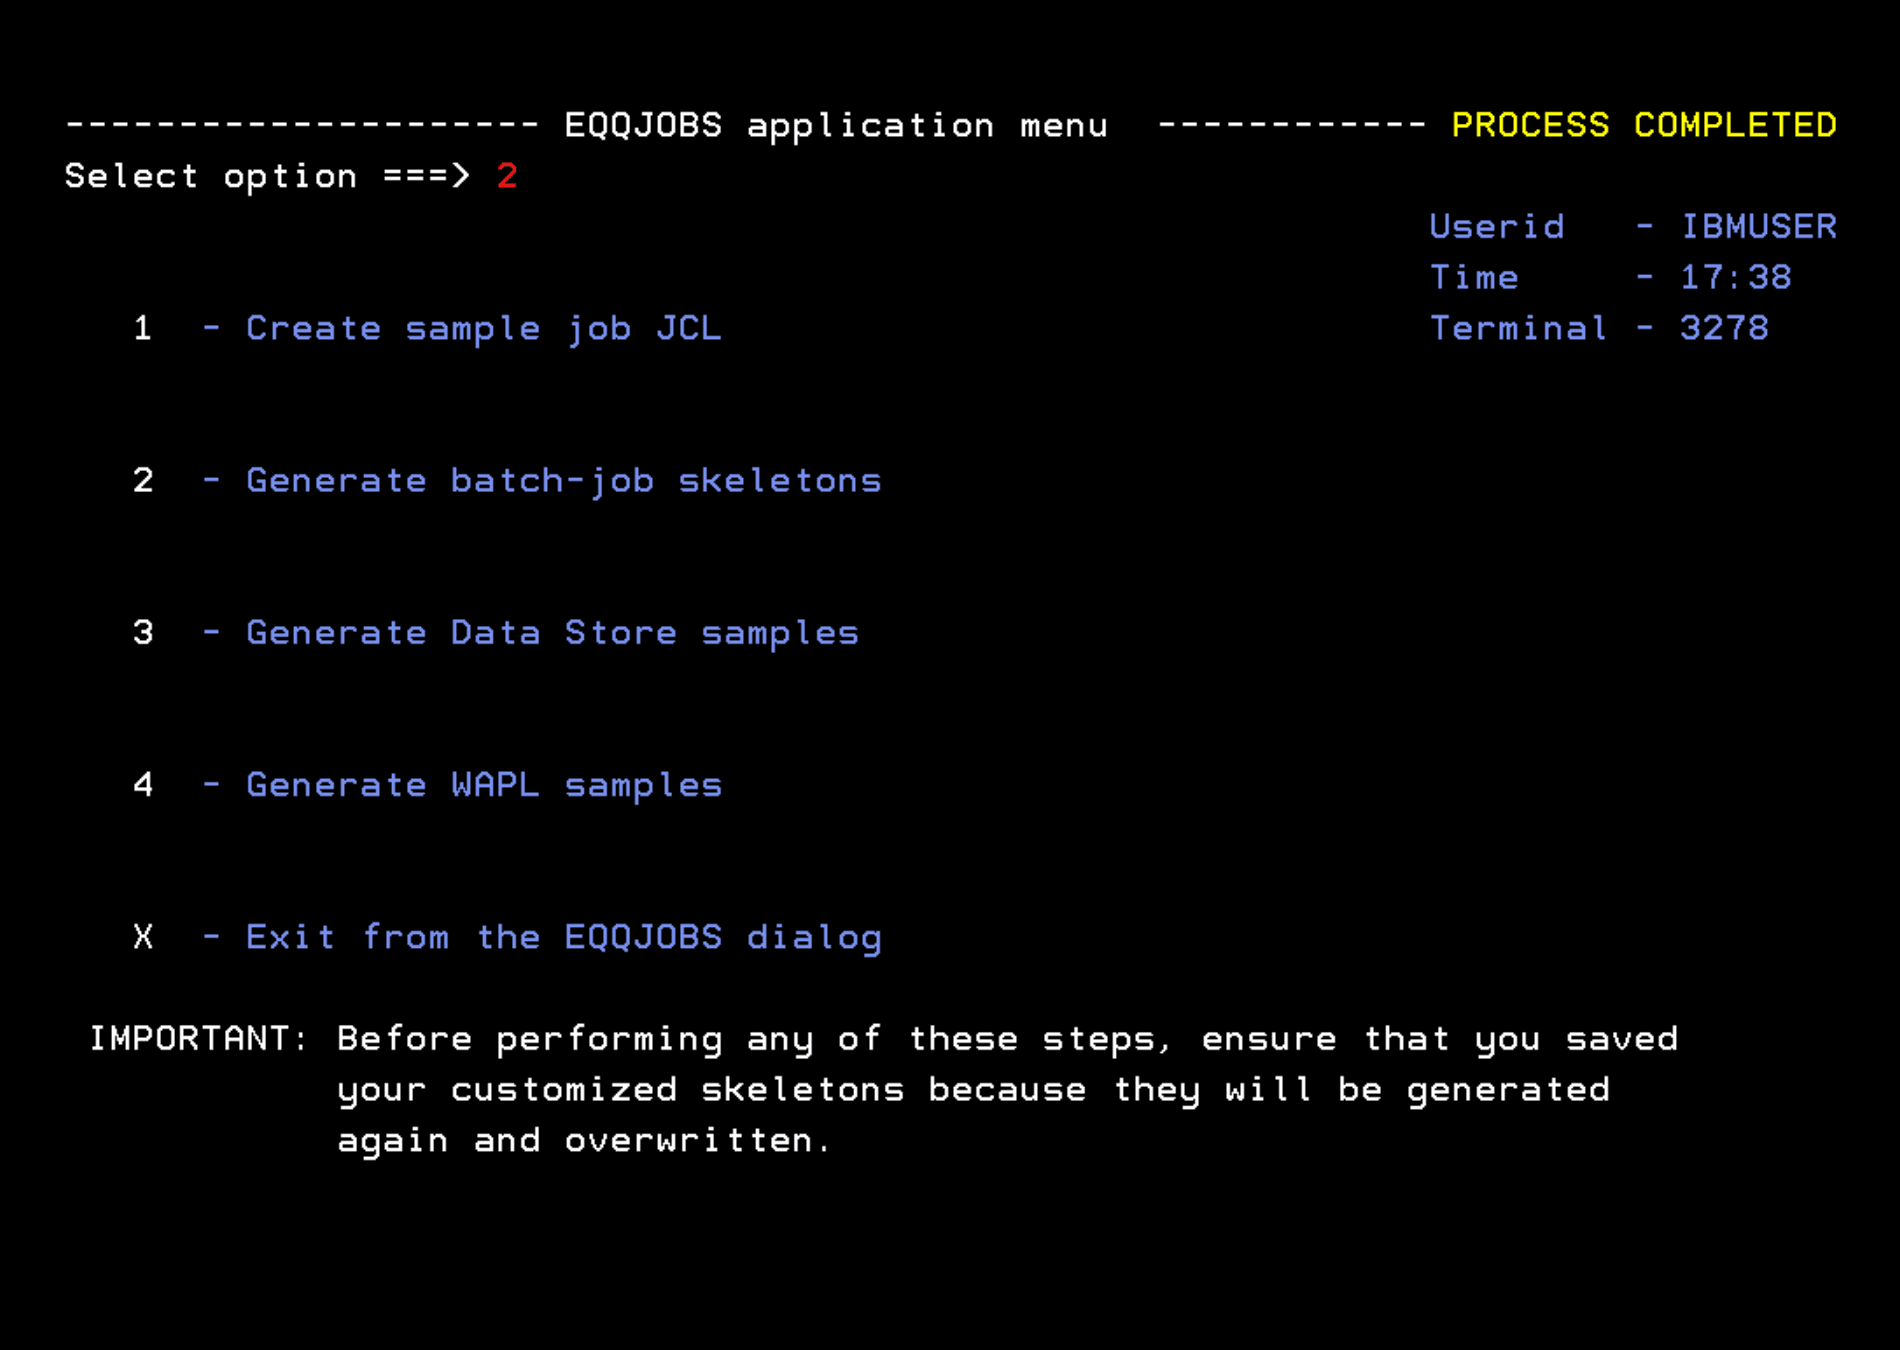Select option 4 Generate WAPL samples
Screen dimensions: 1900x1350
pyautogui.click(x=143, y=784)
